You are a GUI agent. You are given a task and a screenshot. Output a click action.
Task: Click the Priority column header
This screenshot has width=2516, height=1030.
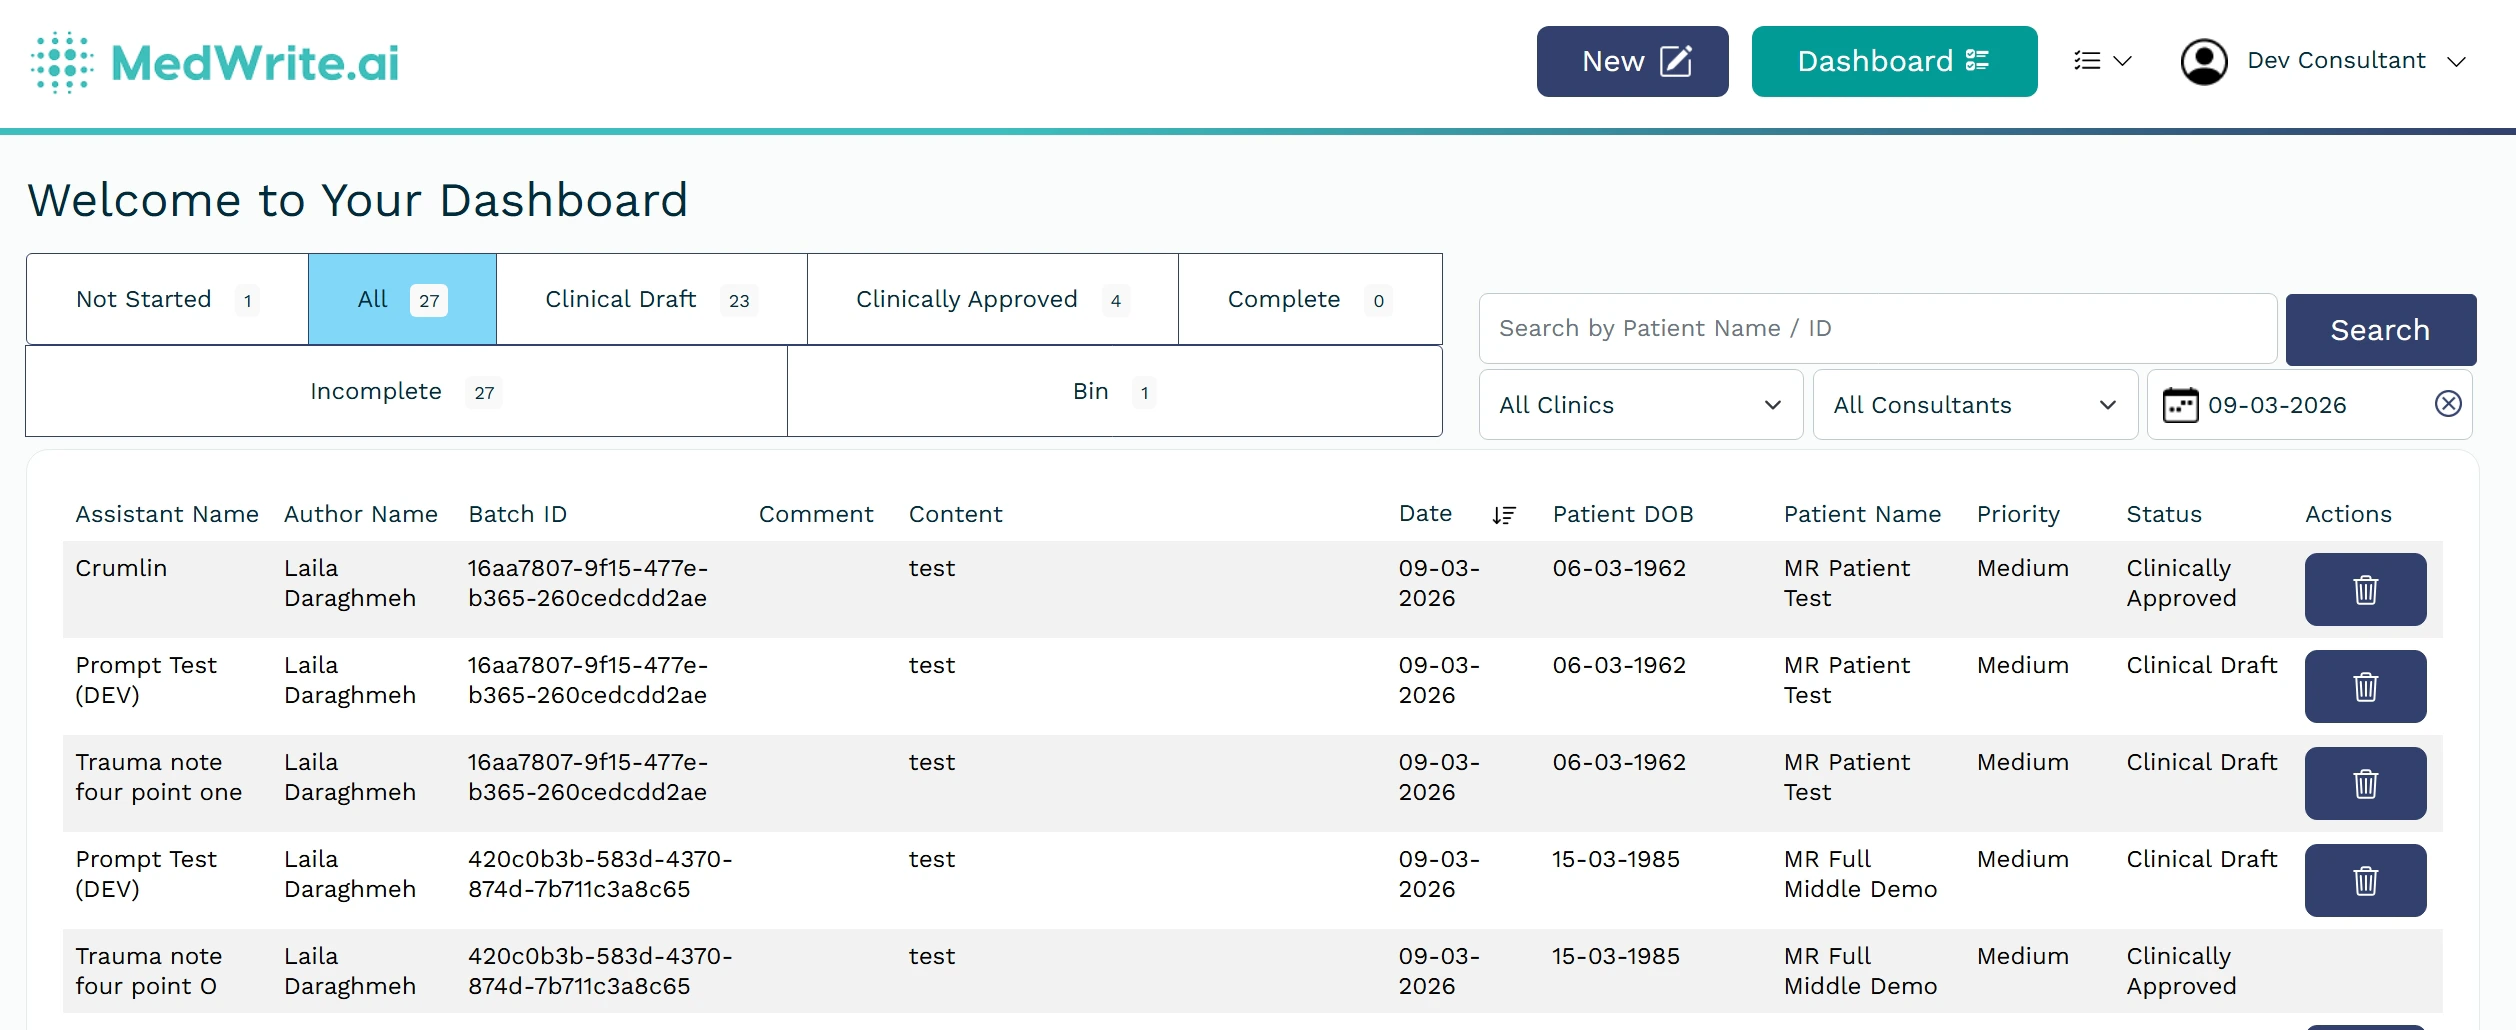tap(2018, 514)
